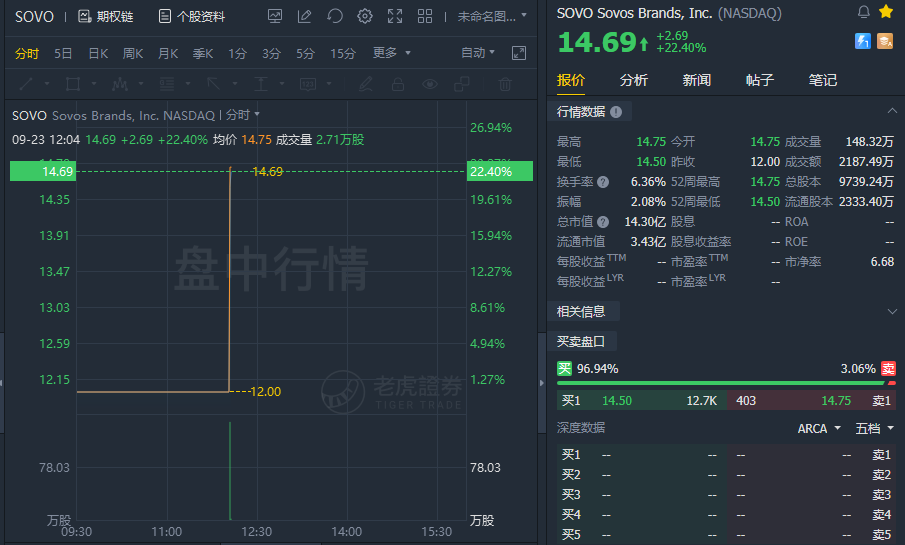Viewport: 905px width, 545px height.
Task: Open the 五档 depth levels dropdown
Action: tap(874, 428)
